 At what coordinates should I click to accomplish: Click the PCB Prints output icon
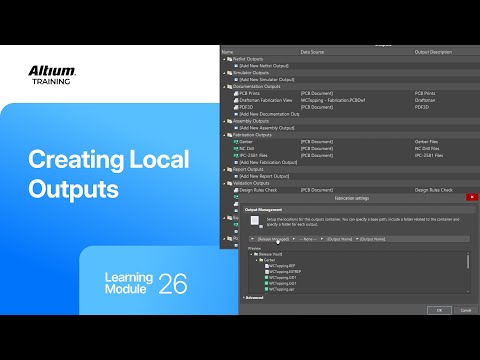click(236, 93)
